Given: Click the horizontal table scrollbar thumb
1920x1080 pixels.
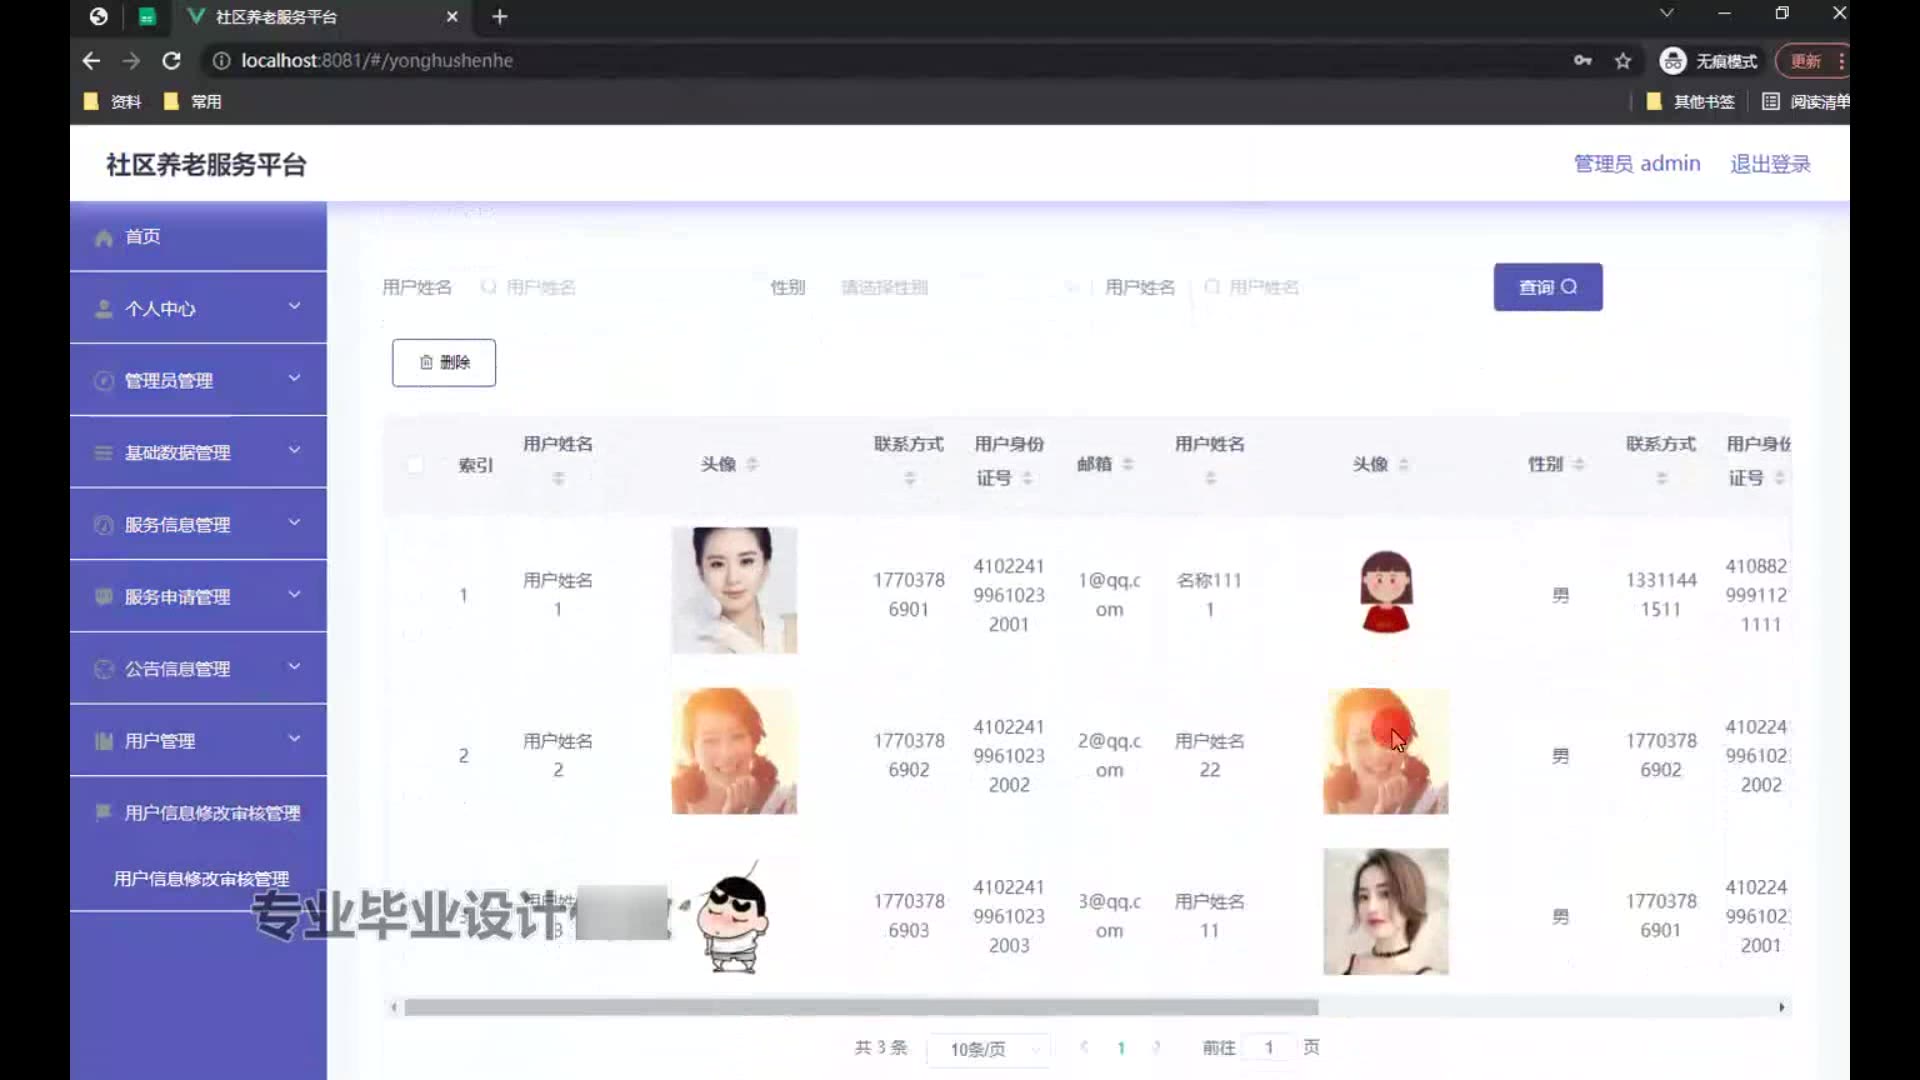Looking at the screenshot, I should pos(860,1007).
